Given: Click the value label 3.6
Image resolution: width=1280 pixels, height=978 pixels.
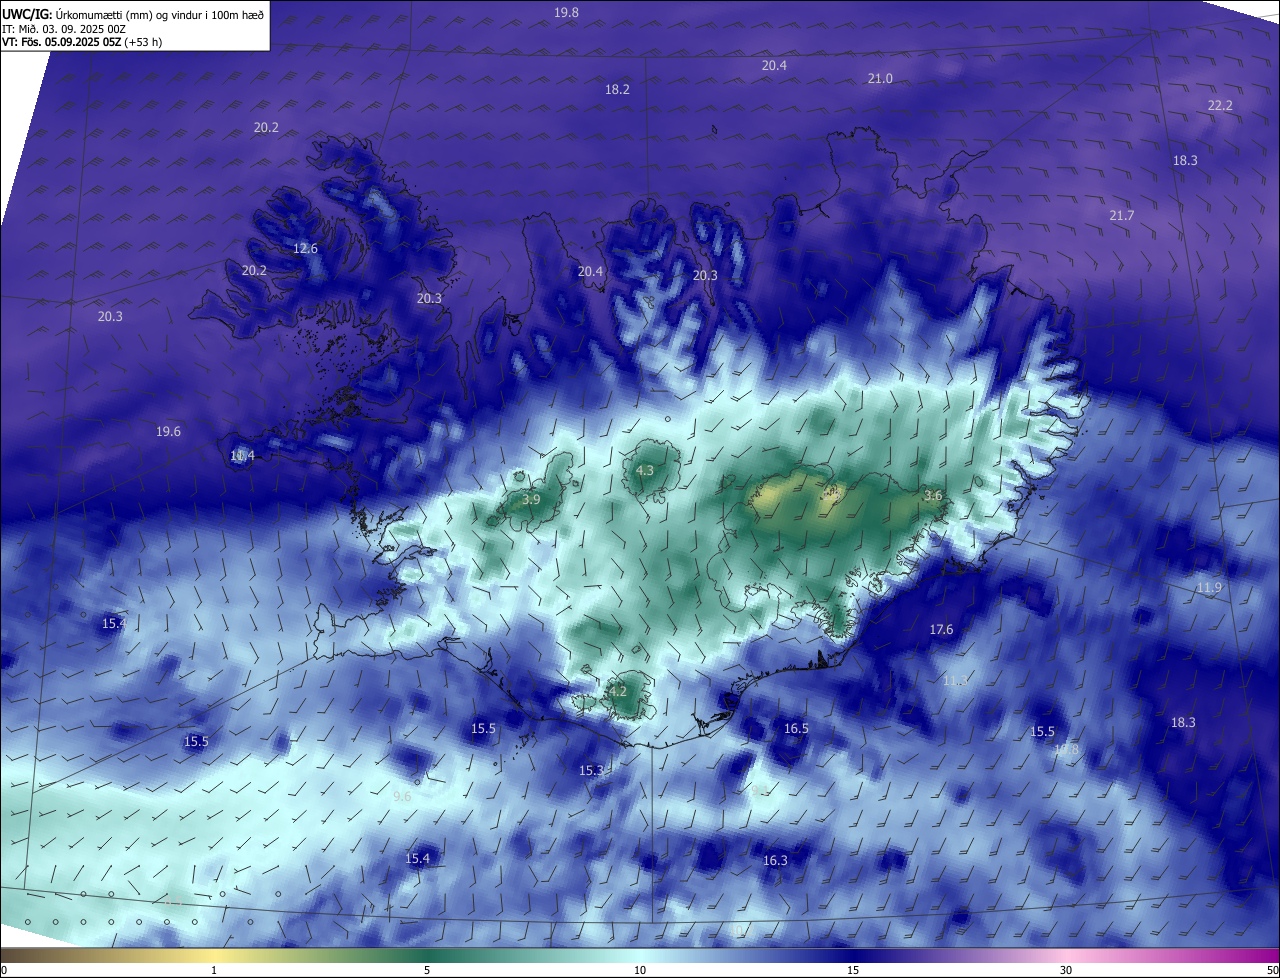Looking at the screenshot, I should tap(933, 495).
